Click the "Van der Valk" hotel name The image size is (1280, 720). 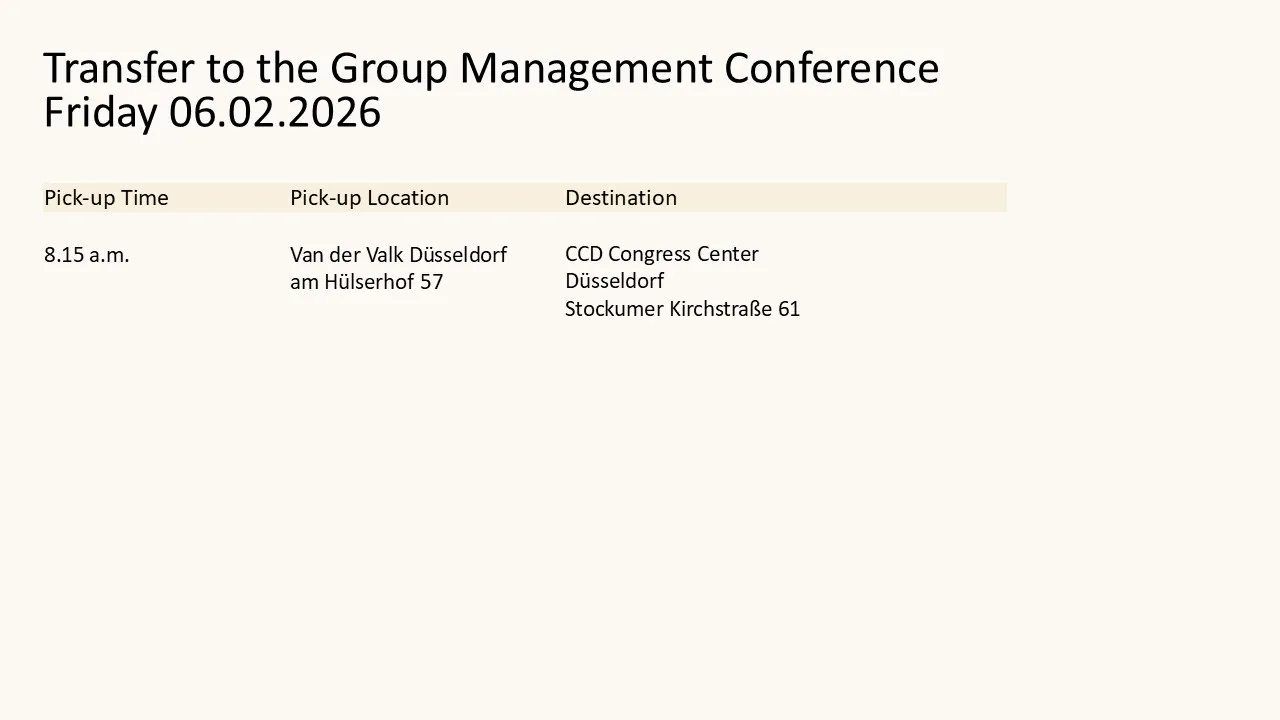pos(346,255)
